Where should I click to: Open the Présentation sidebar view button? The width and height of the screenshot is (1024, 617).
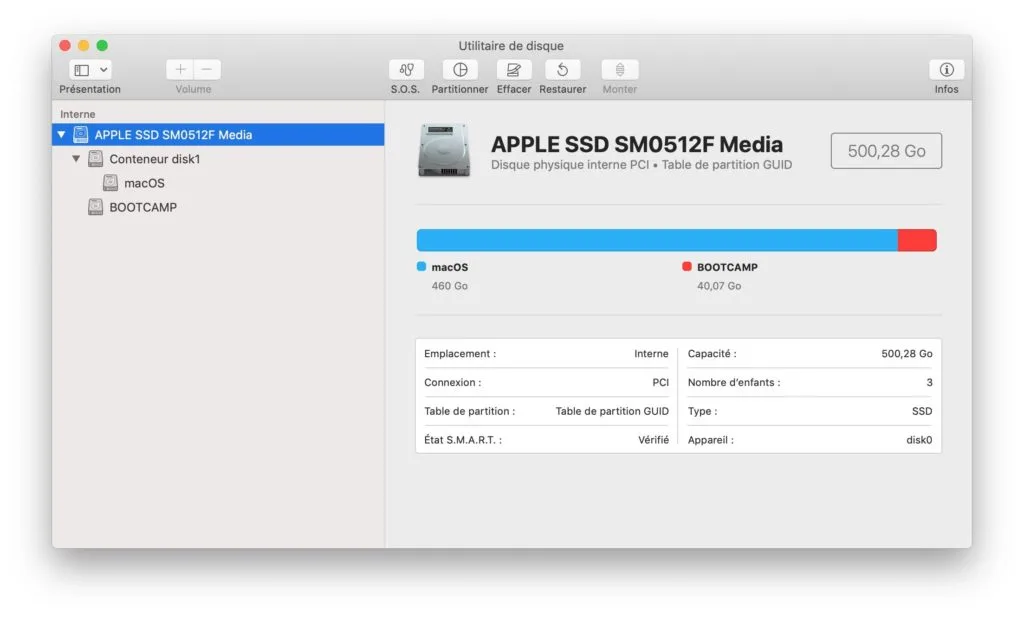82,69
